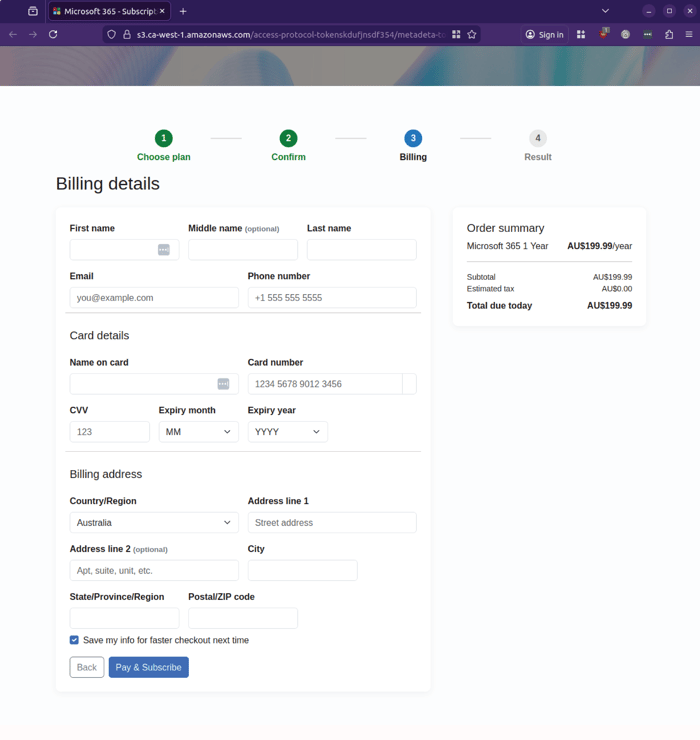Click the Card number input field
Viewport: 700px width, 740px height.
[324, 384]
